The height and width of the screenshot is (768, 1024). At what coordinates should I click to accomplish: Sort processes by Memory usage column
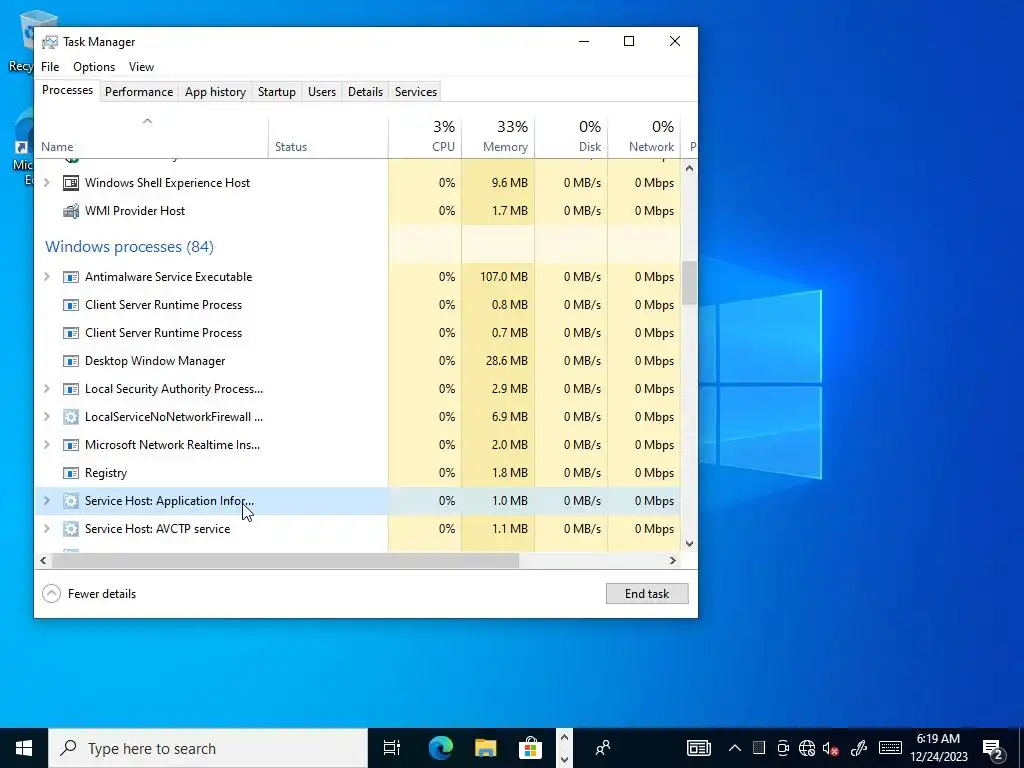[498, 137]
